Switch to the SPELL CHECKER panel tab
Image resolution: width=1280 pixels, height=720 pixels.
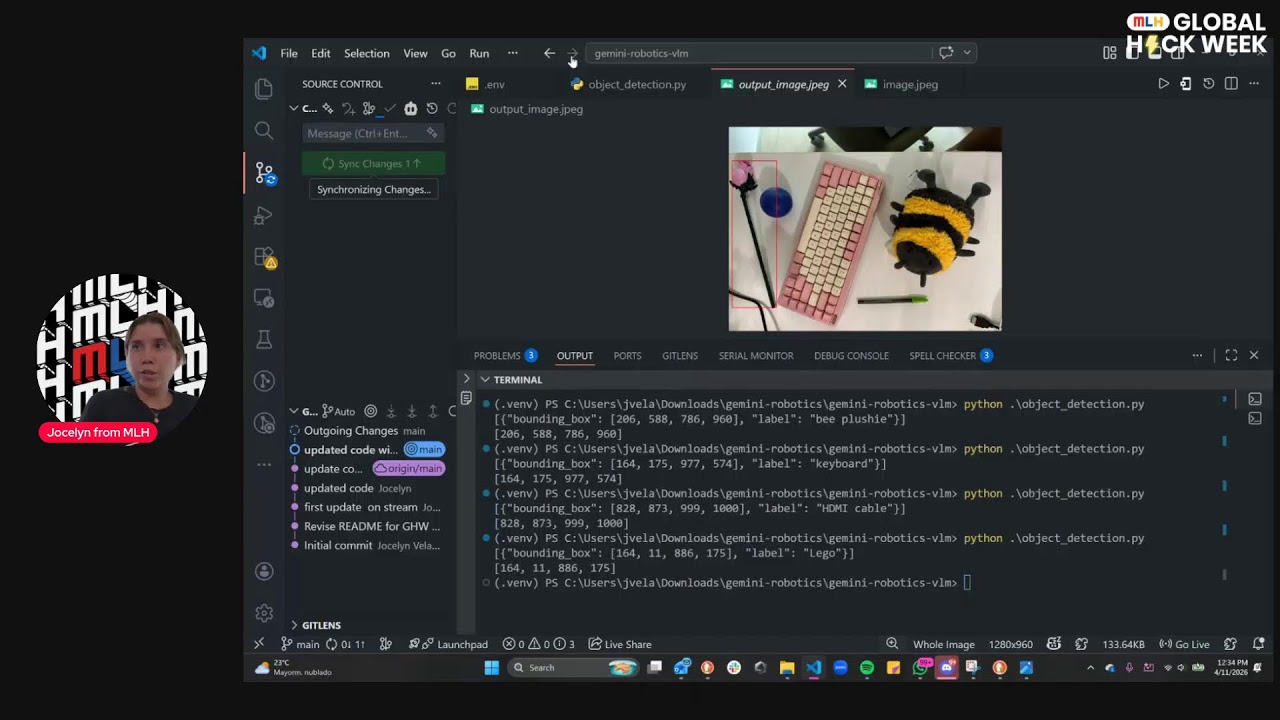click(x=950, y=355)
